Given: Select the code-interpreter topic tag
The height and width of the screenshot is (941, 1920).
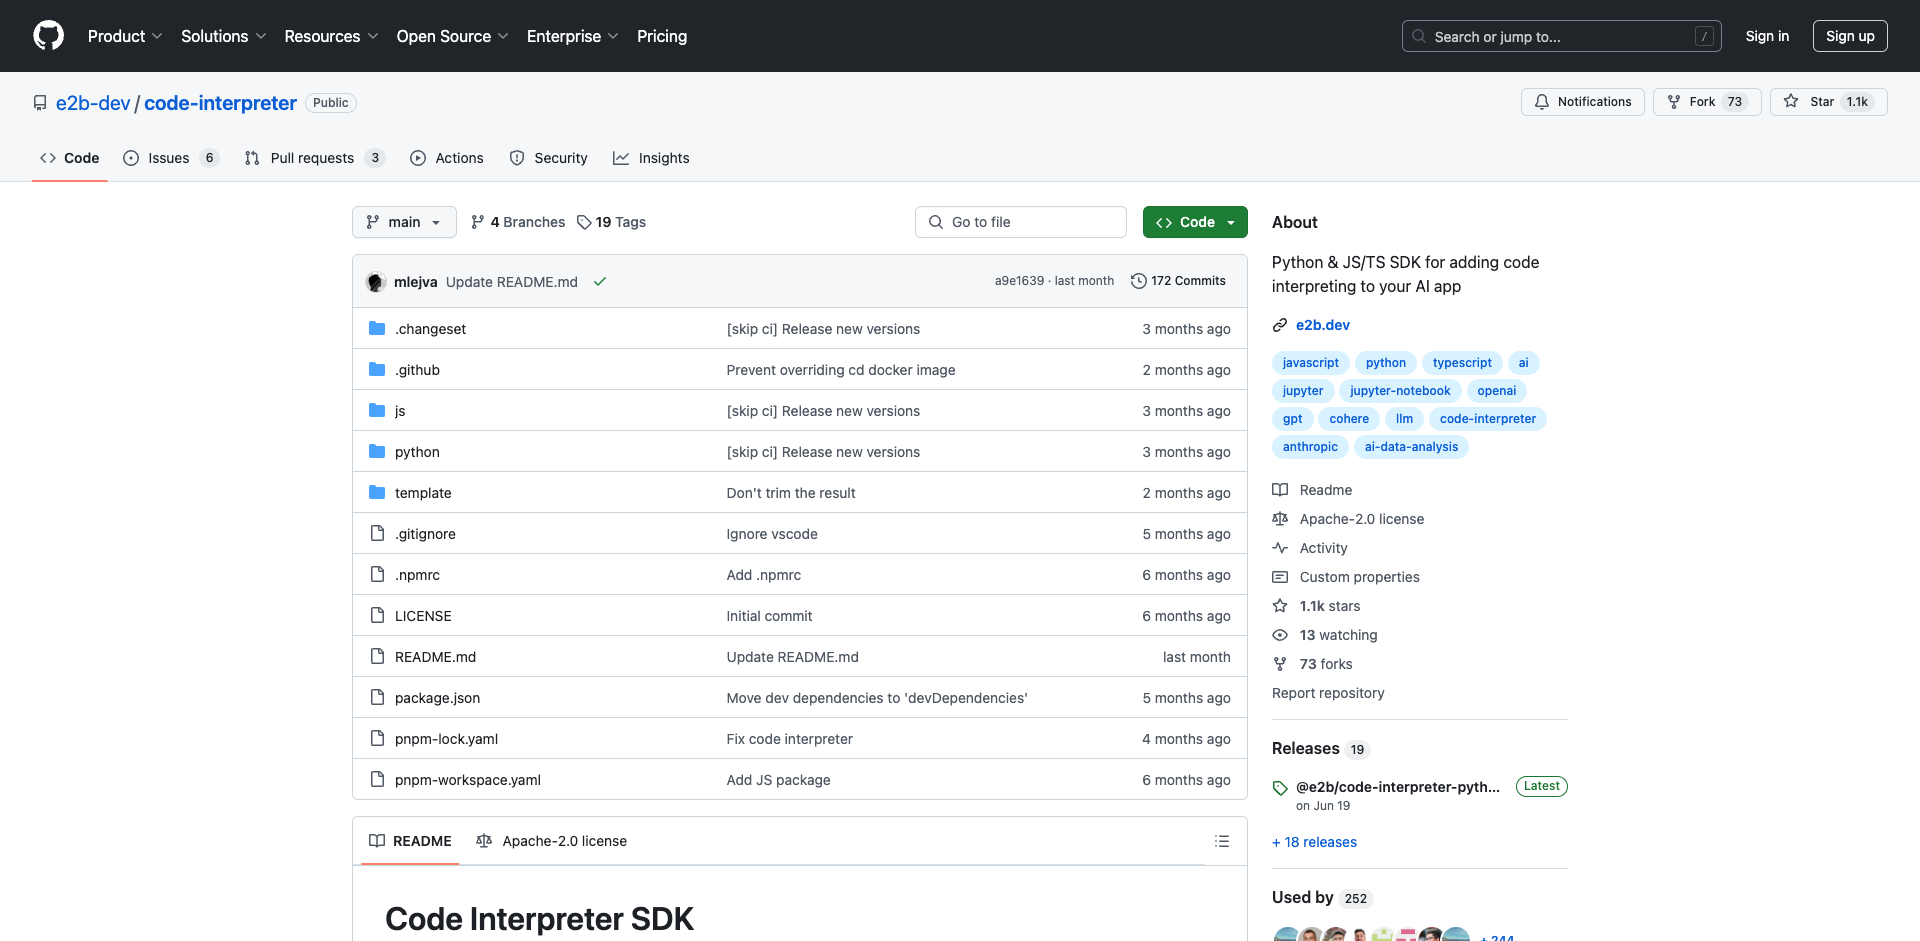Looking at the screenshot, I should point(1487,419).
